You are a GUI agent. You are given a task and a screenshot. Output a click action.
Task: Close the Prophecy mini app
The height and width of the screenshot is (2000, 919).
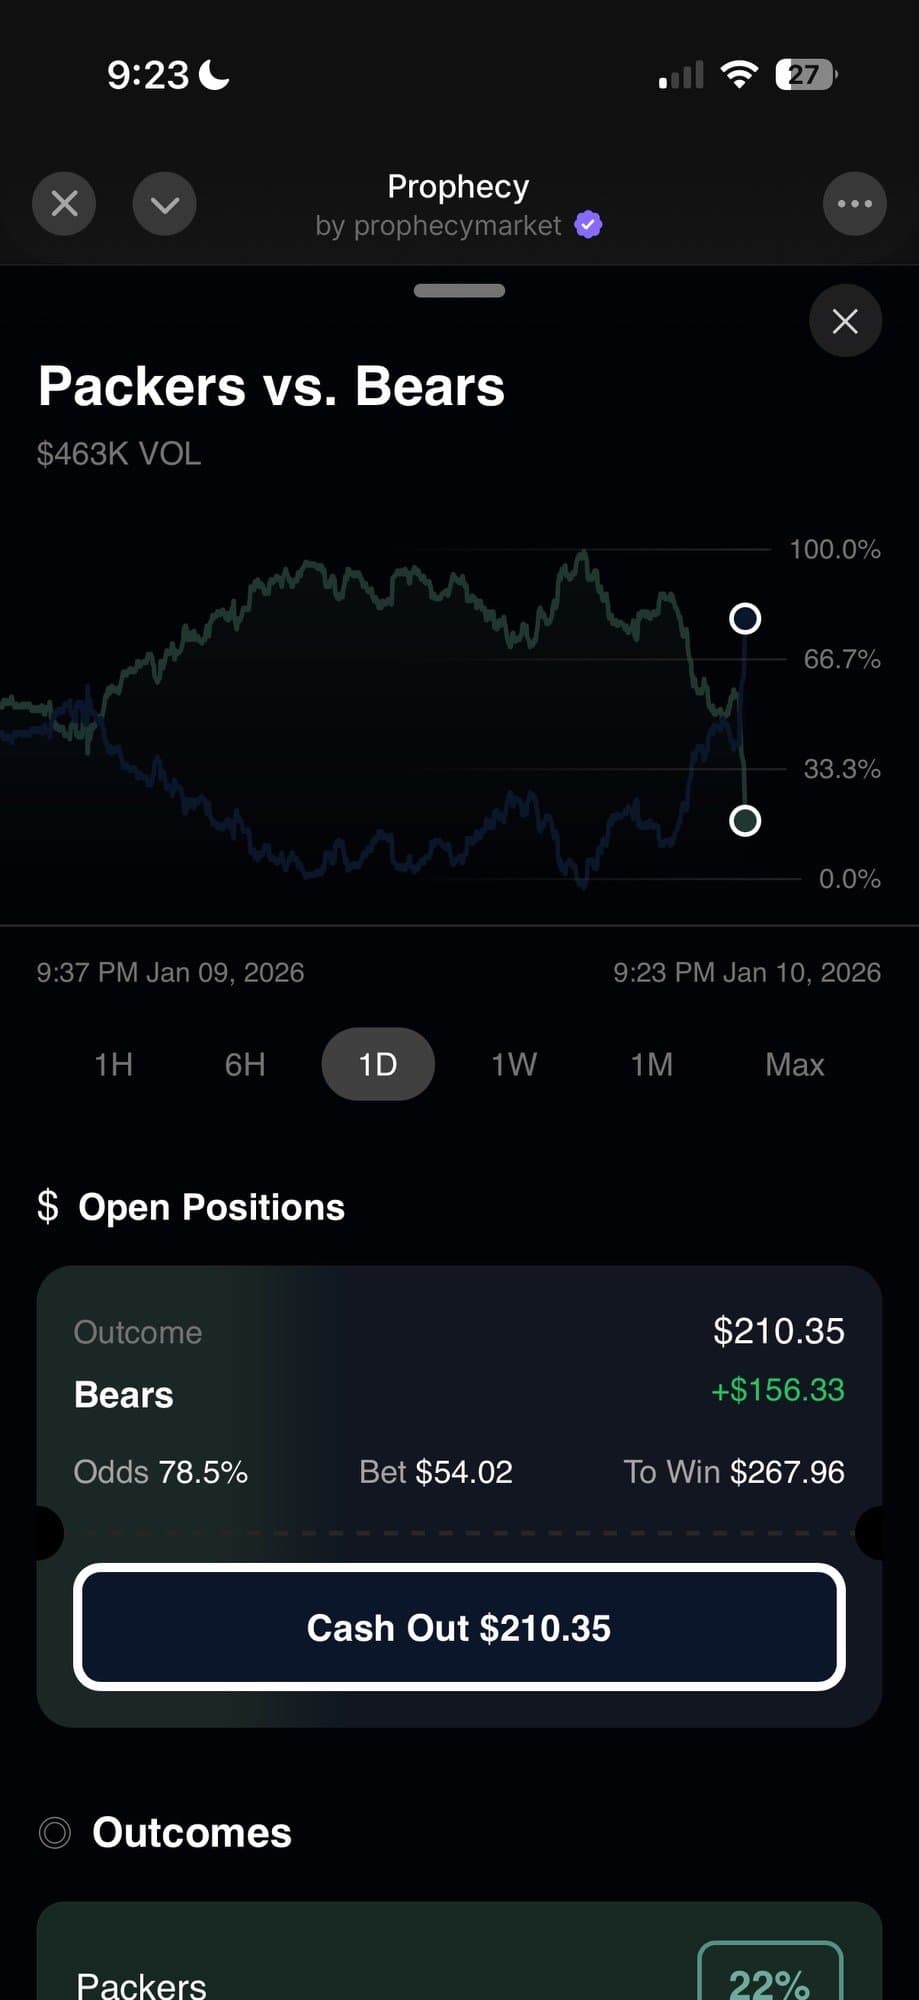tap(64, 204)
